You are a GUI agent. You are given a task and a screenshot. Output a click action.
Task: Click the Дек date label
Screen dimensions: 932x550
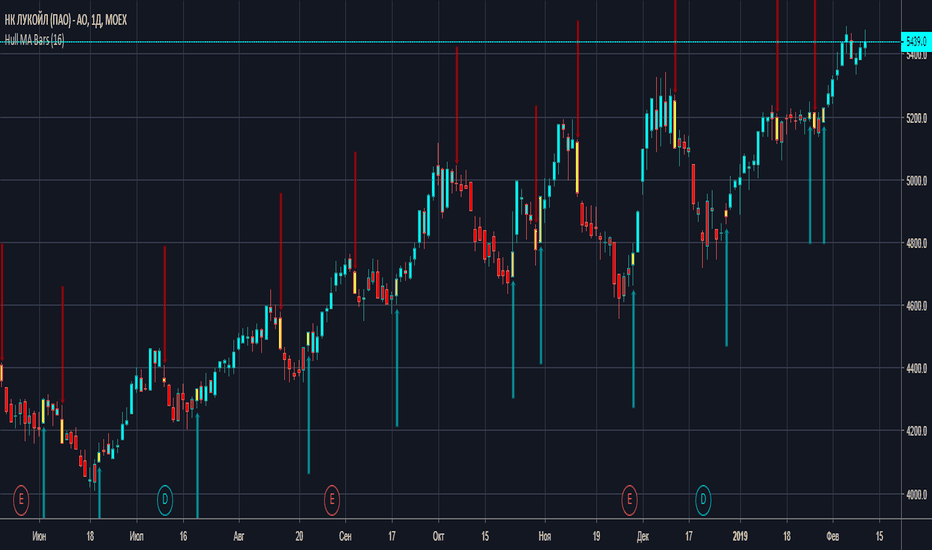tap(643, 536)
